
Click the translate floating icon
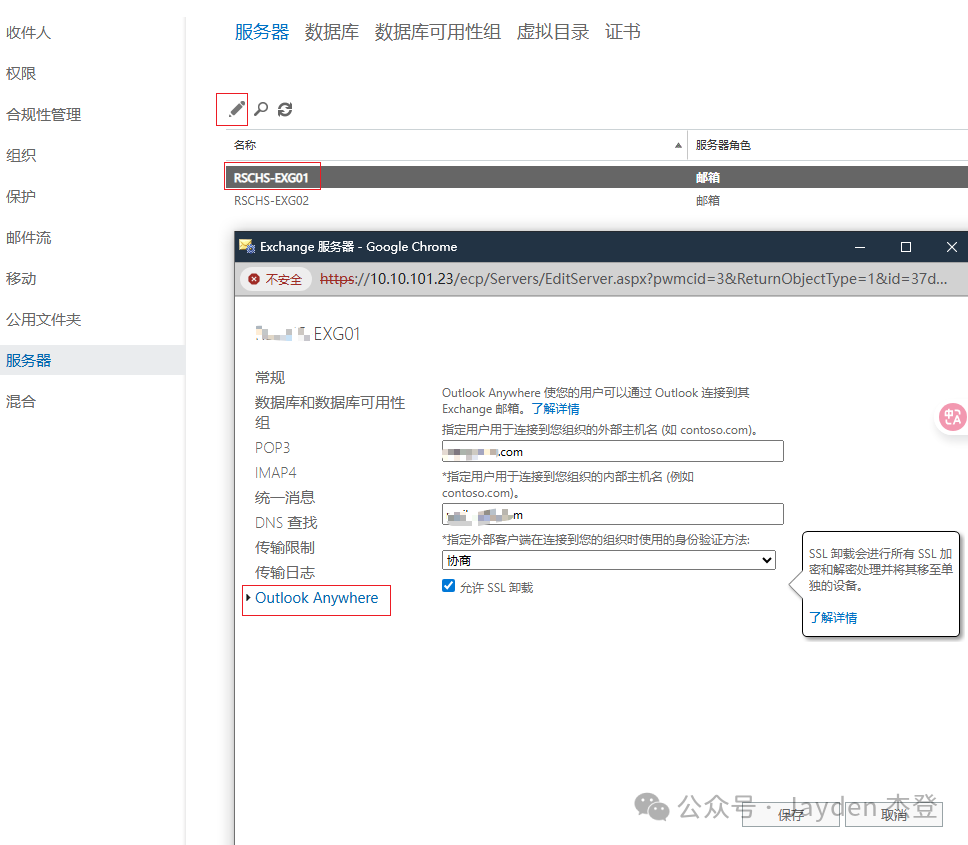[952, 417]
